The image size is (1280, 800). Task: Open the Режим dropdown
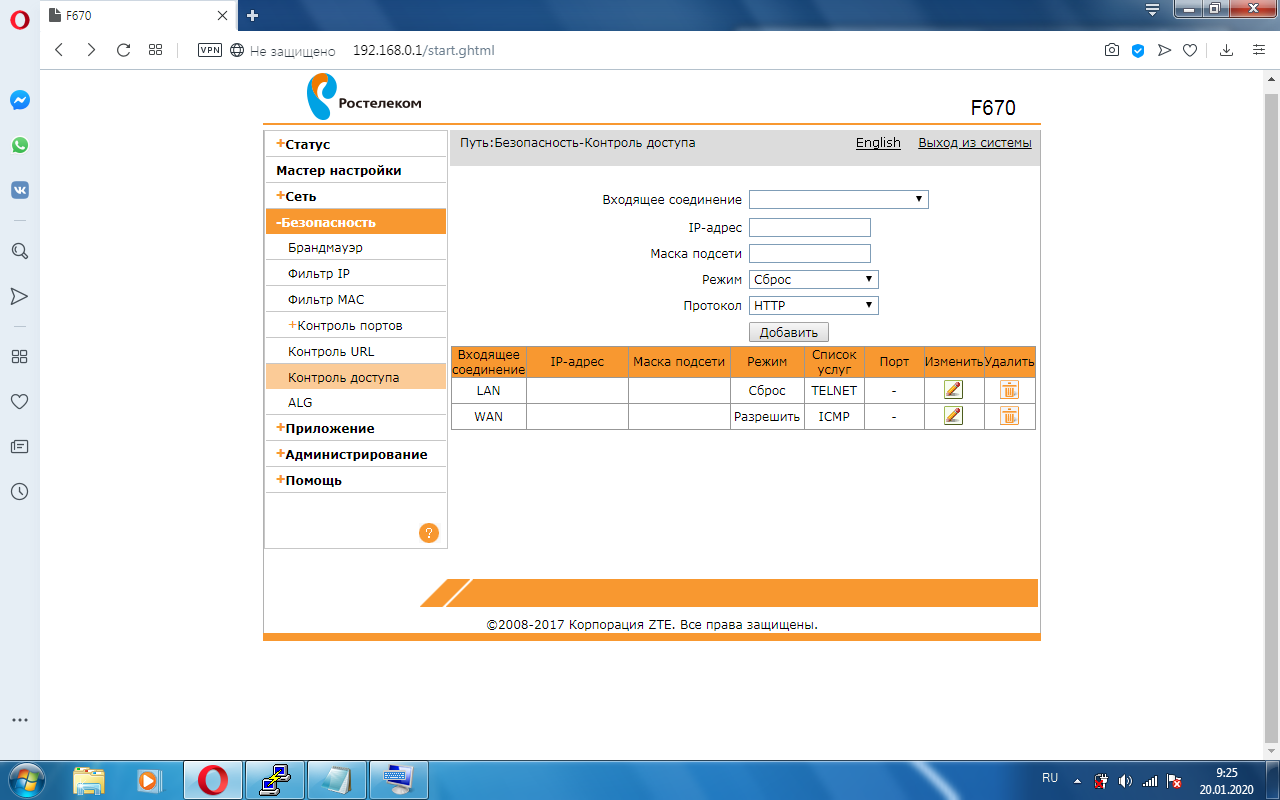click(813, 280)
